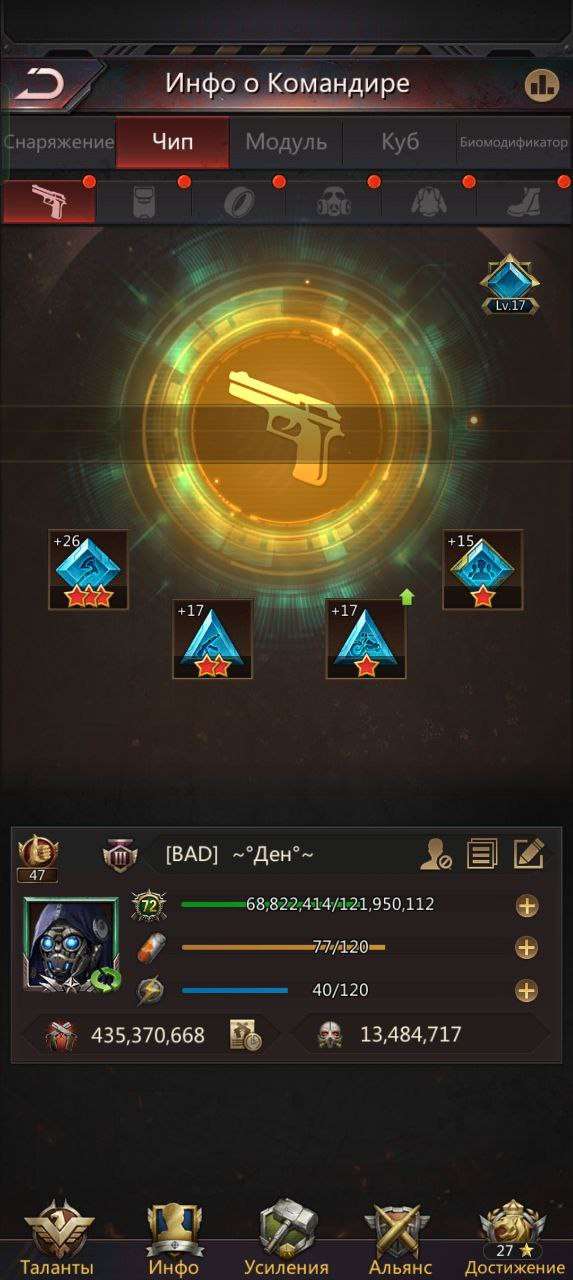Screen dimensions: 573x1280
Task: Add experience using the top plus button
Action: pos(527,906)
